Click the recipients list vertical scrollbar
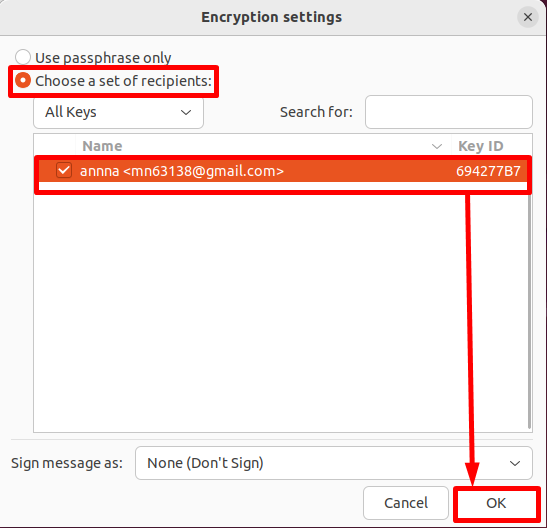The image size is (547, 528). (x=529, y=310)
